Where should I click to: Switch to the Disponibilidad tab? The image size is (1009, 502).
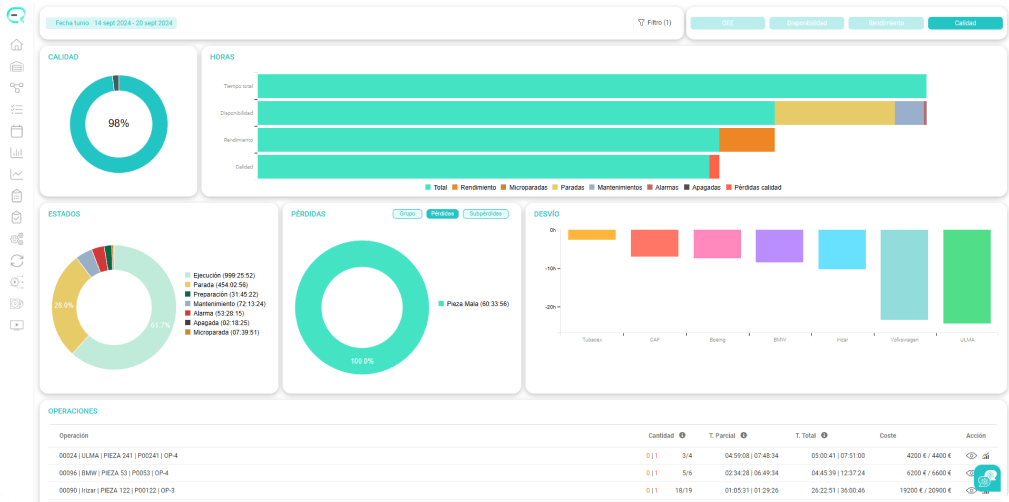coord(806,23)
